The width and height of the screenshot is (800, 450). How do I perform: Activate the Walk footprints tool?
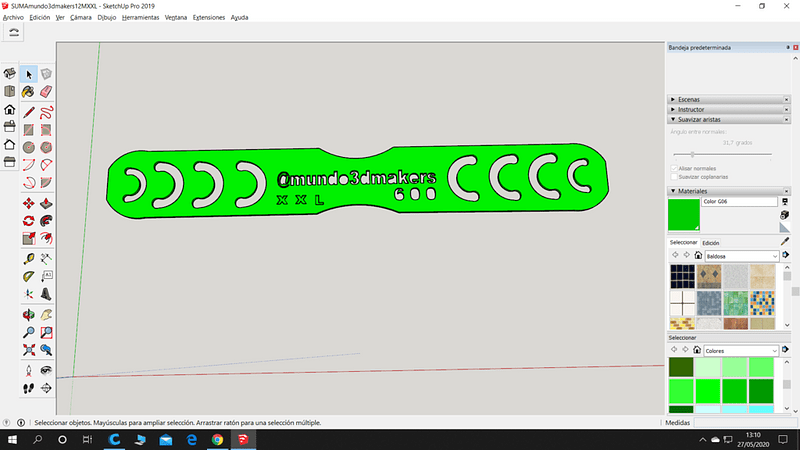tap(29, 388)
